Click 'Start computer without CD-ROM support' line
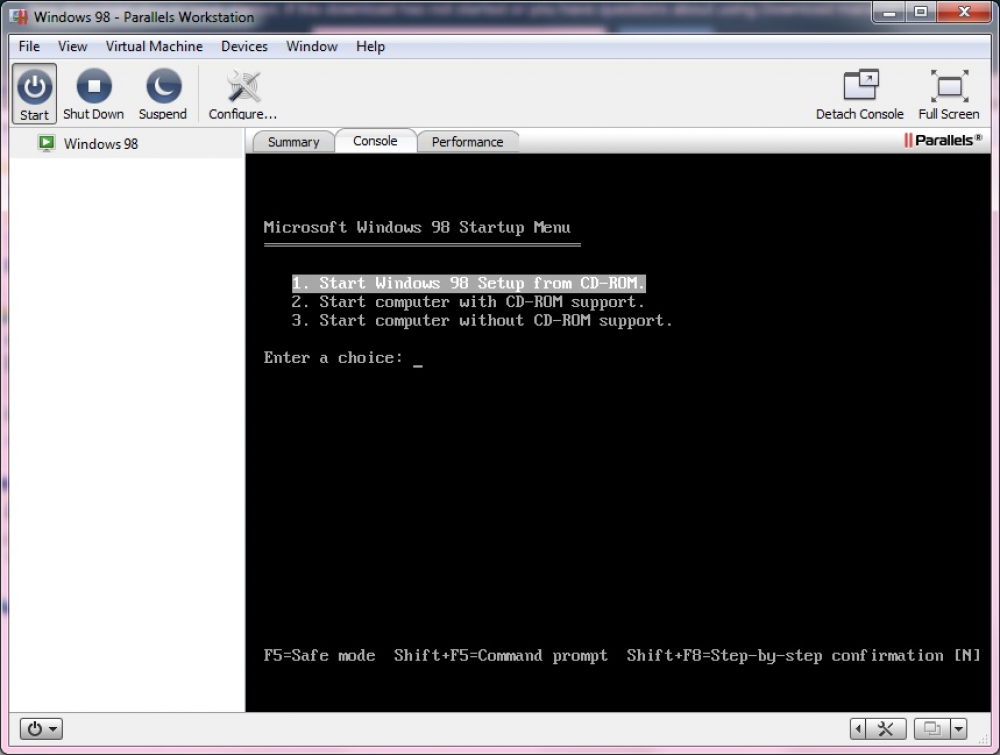The height and width of the screenshot is (755, 1000). point(482,320)
